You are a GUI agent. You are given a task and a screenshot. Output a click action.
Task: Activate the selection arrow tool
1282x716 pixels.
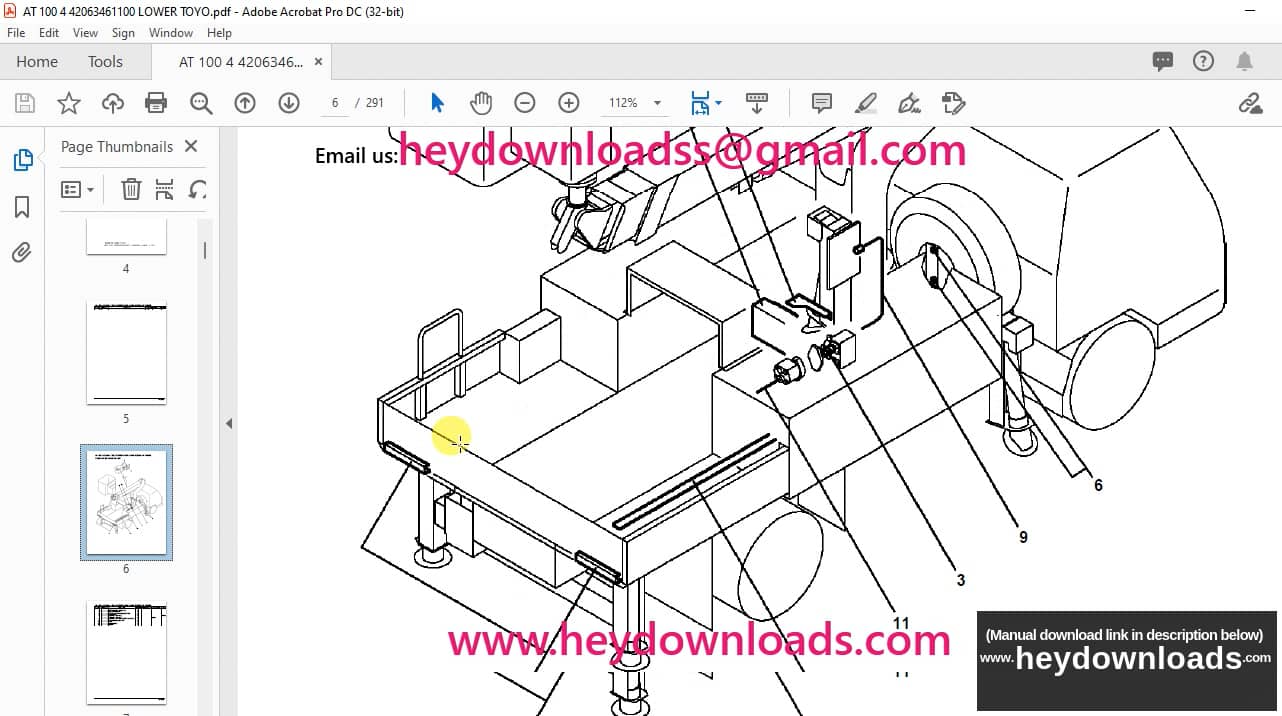pos(437,103)
